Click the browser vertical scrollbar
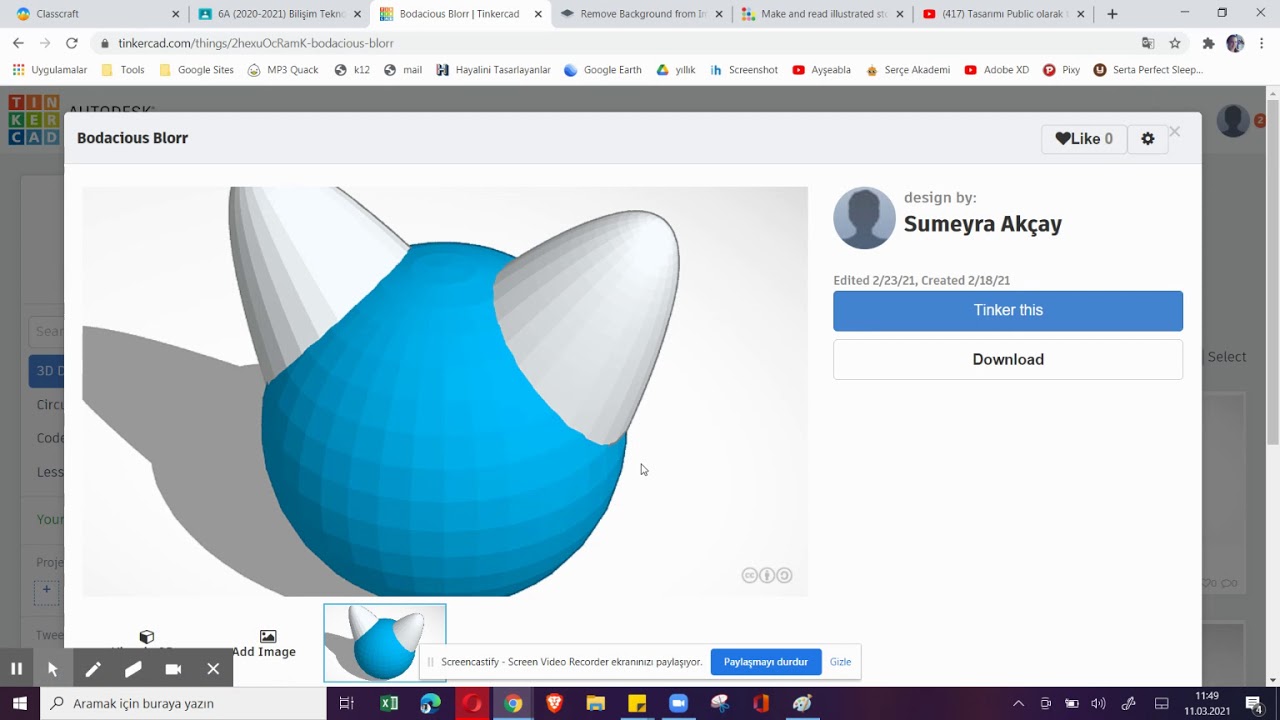 (x=1272, y=270)
